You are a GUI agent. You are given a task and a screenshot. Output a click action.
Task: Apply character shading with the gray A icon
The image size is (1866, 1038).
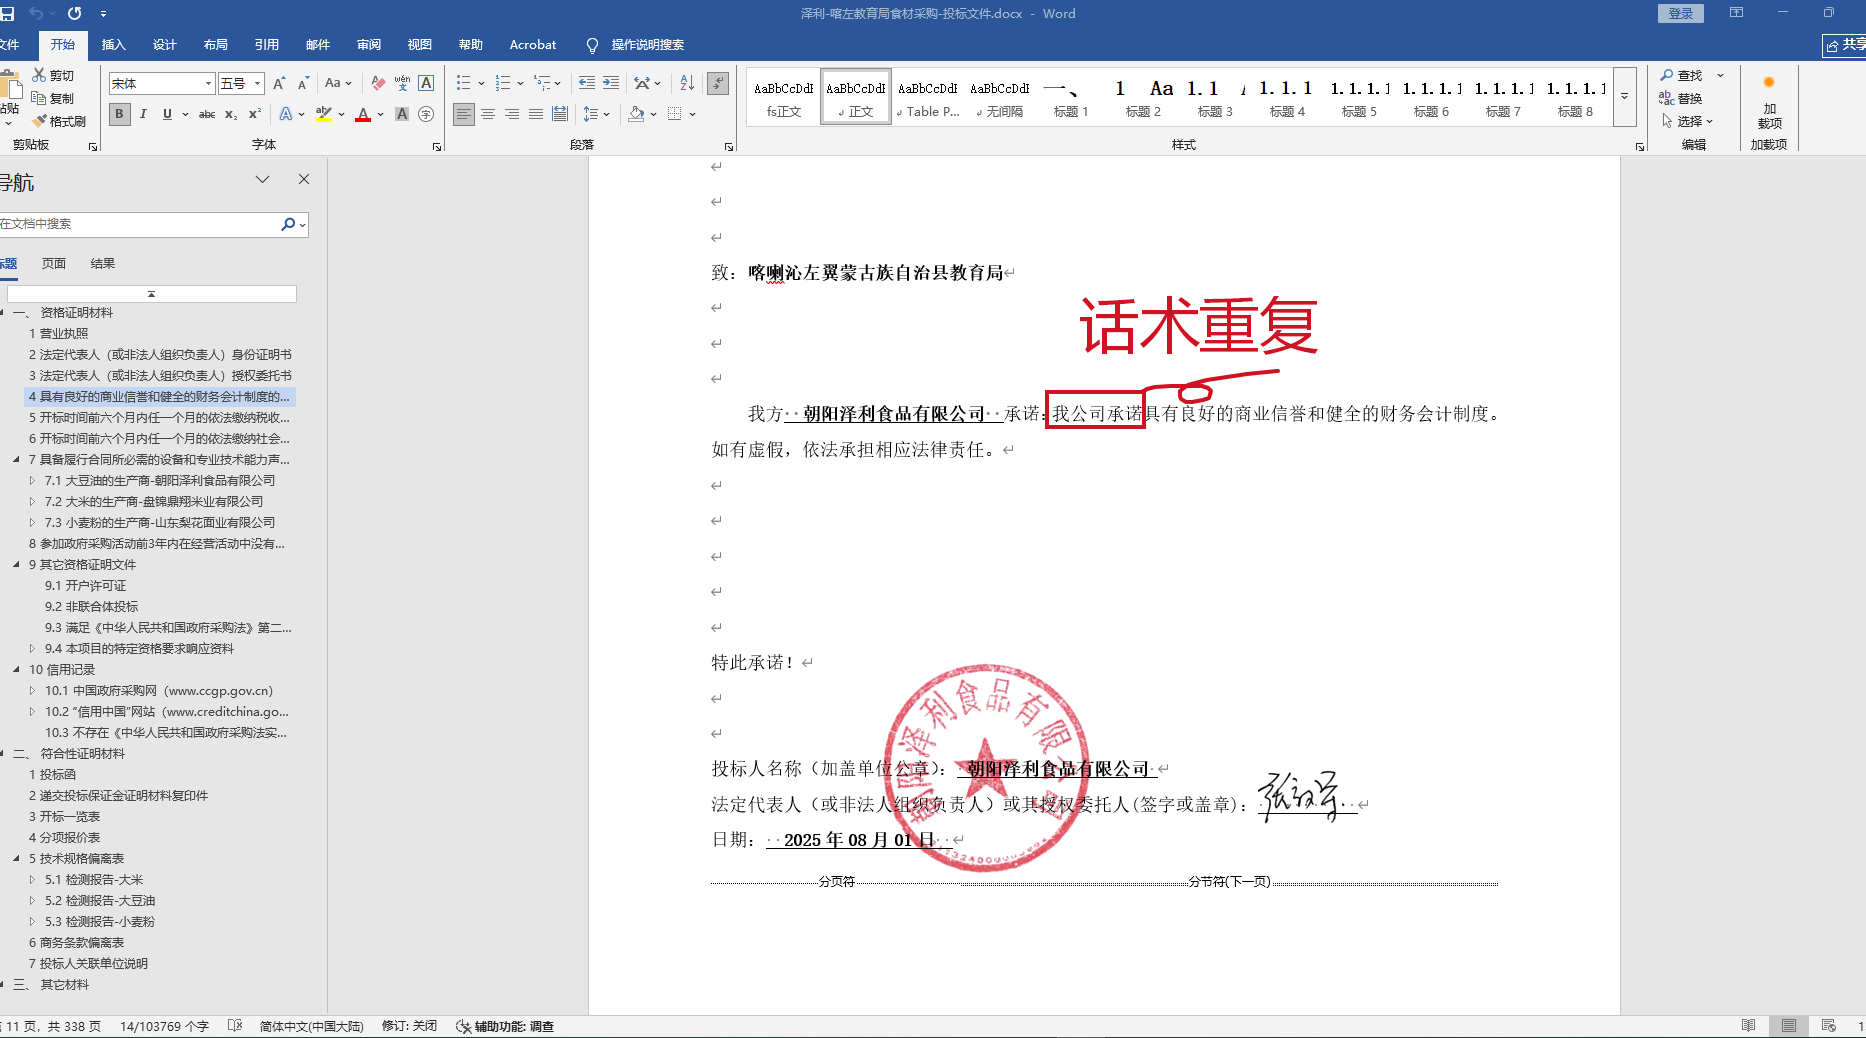[402, 114]
